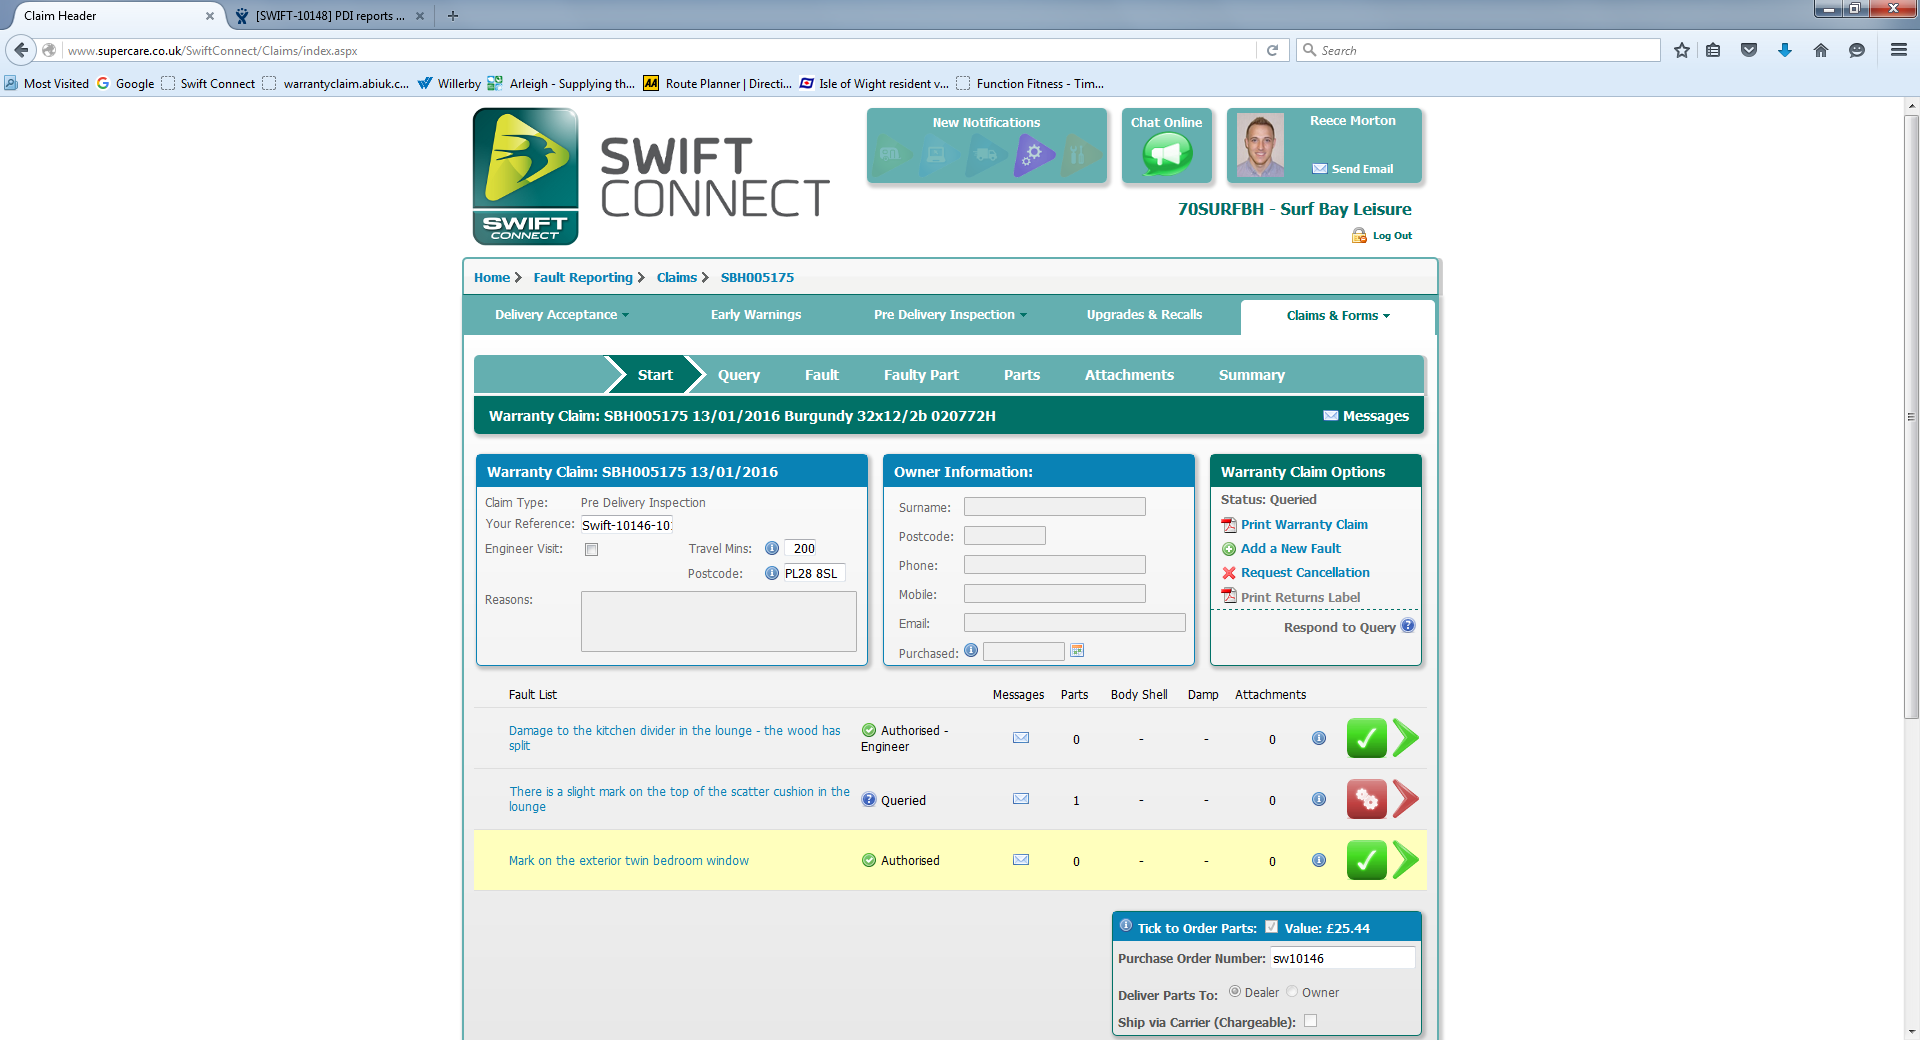
Task: Click red gears button for scatter cushion fault
Action: click(1367, 799)
